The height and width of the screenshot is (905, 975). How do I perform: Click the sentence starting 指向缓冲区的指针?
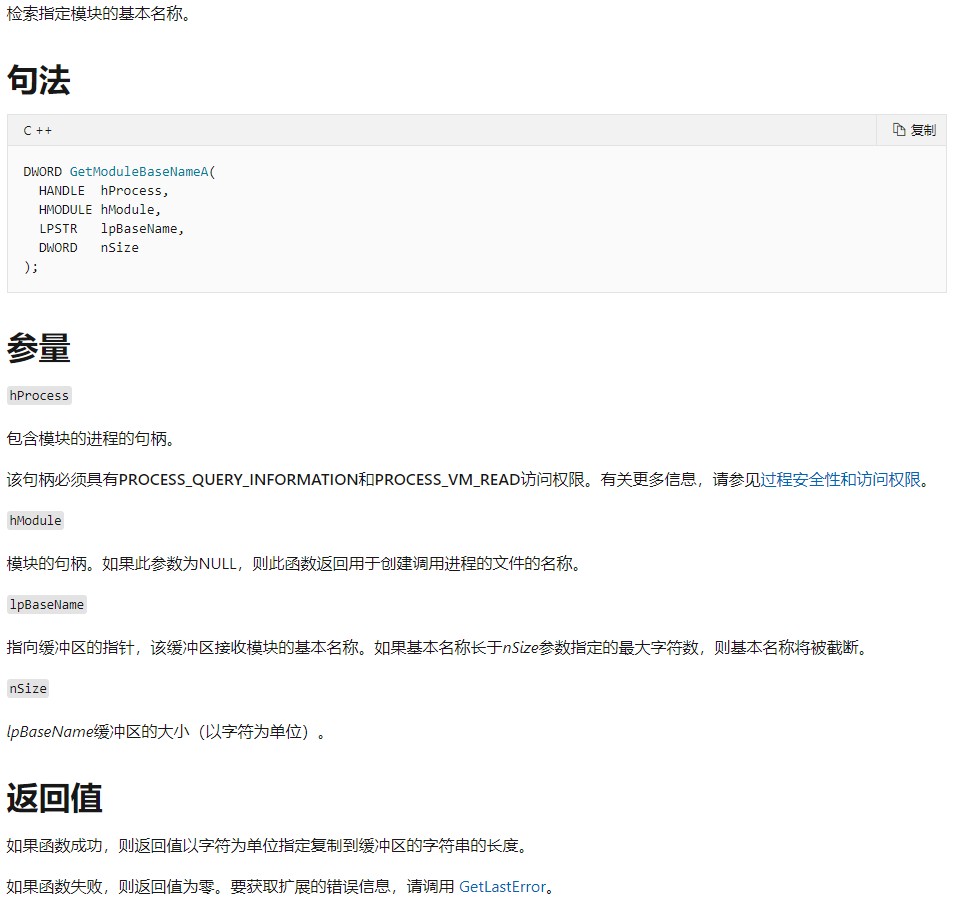point(437,647)
